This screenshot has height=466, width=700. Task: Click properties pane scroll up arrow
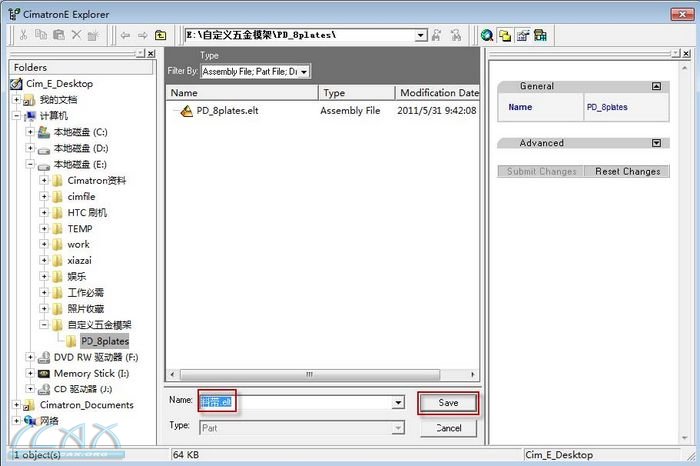[x=685, y=68]
